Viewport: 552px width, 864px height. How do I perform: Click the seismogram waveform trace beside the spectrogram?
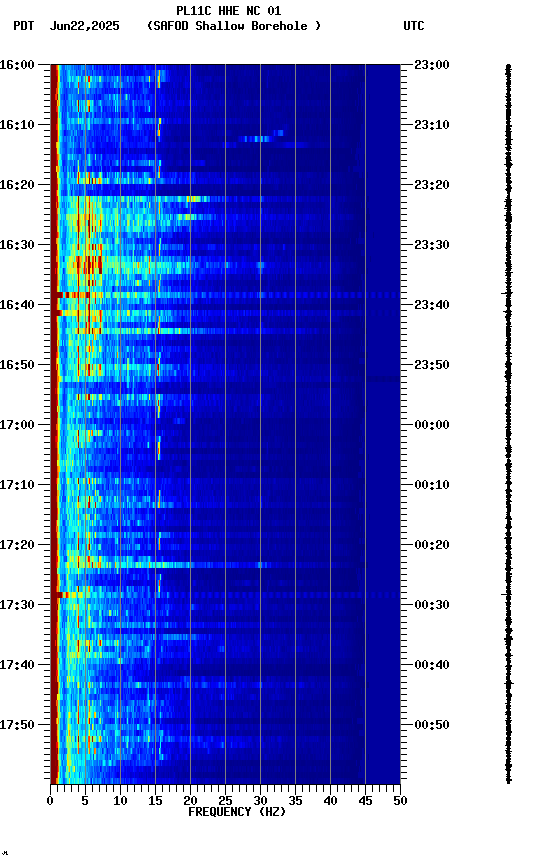point(508,424)
